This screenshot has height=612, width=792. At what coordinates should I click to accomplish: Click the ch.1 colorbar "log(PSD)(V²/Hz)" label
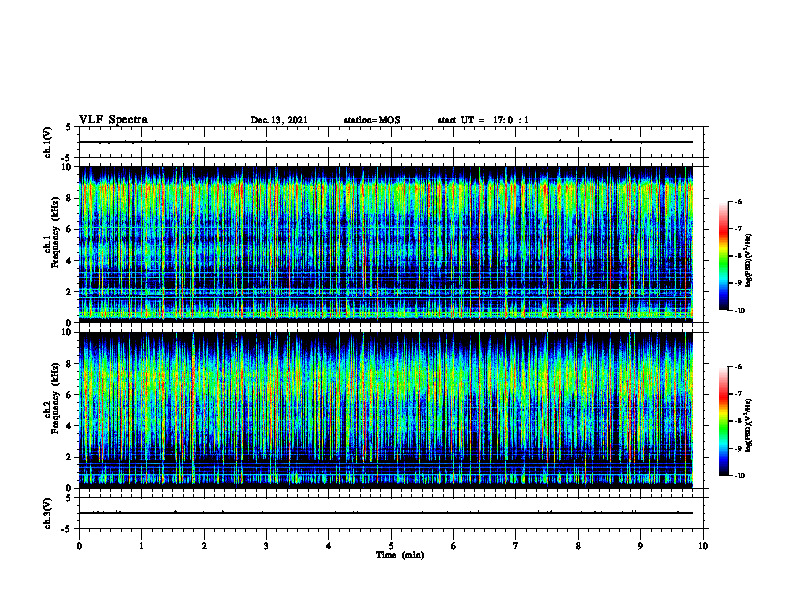749,260
